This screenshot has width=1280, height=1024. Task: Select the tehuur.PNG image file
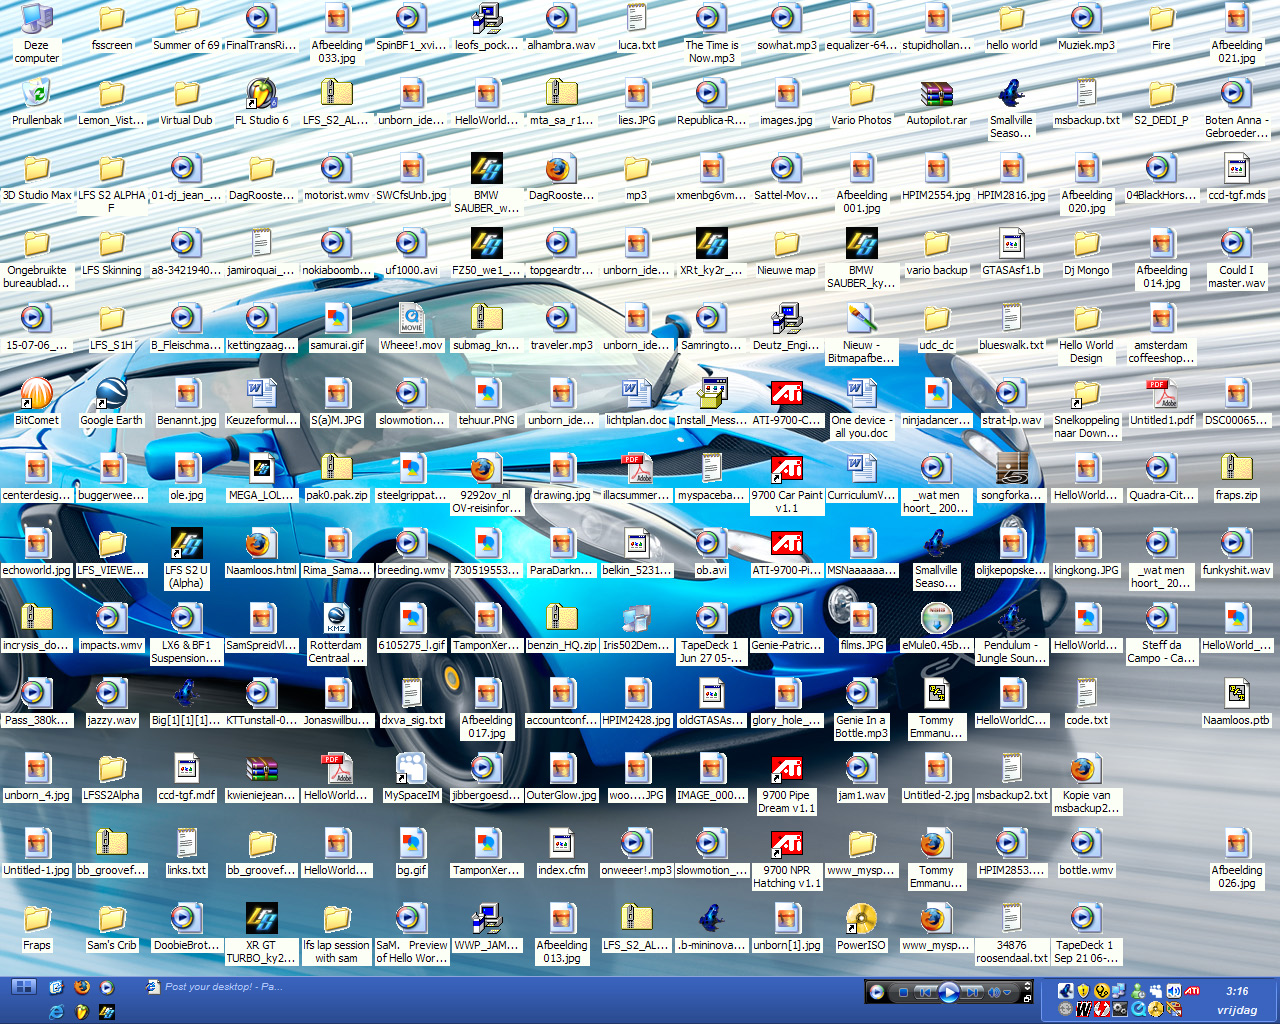point(486,402)
